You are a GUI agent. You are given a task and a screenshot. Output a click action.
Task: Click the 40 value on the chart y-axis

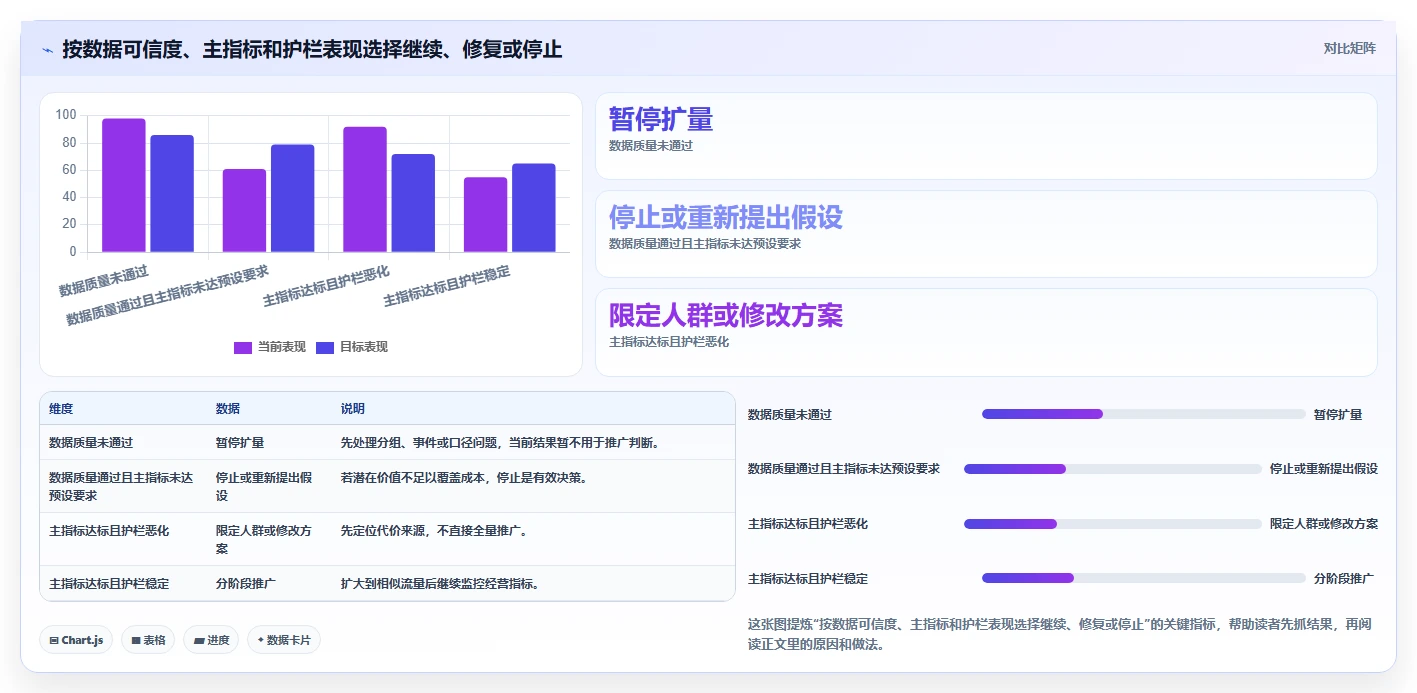[x=69, y=197]
